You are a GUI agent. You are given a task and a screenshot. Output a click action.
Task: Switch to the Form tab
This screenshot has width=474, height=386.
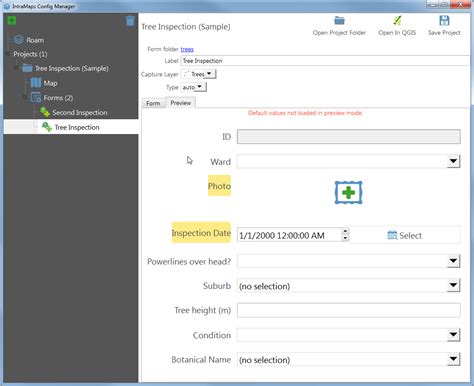pos(153,103)
